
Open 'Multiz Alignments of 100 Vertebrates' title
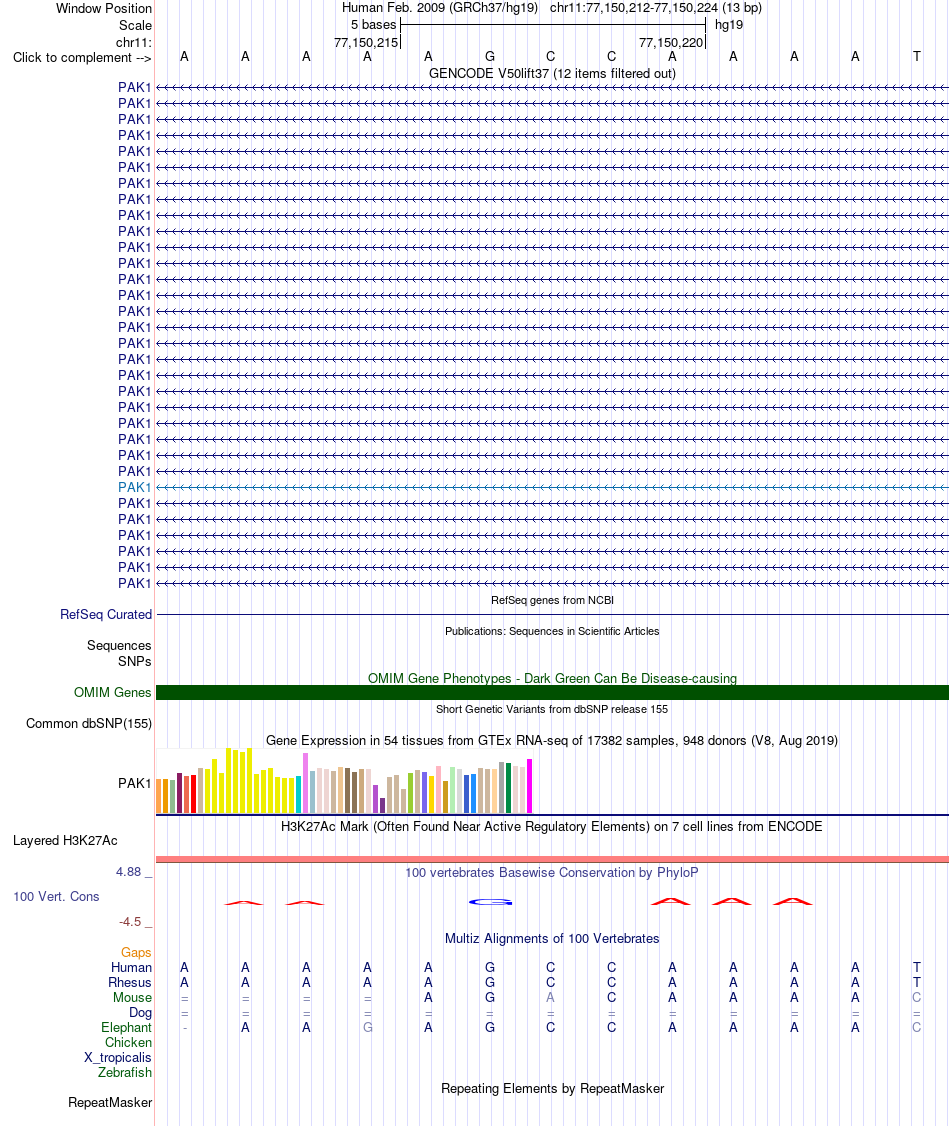(552, 939)
